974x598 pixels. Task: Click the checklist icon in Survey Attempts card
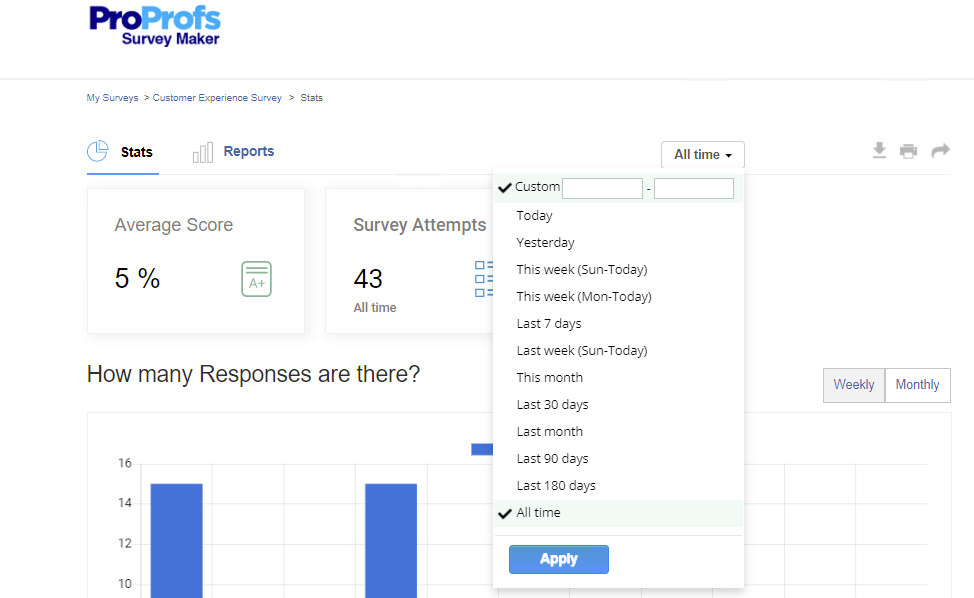click(484, 279)
